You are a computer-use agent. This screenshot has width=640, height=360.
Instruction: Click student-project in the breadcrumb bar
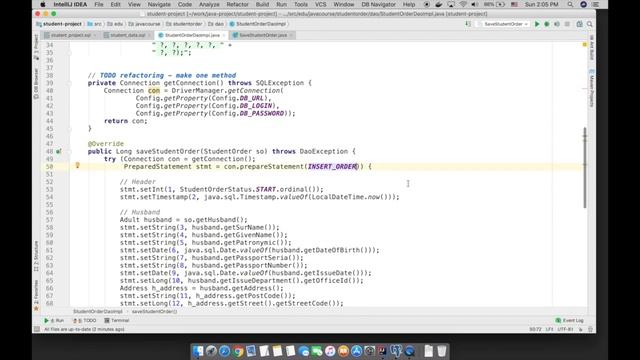click(x=59, y=24)
